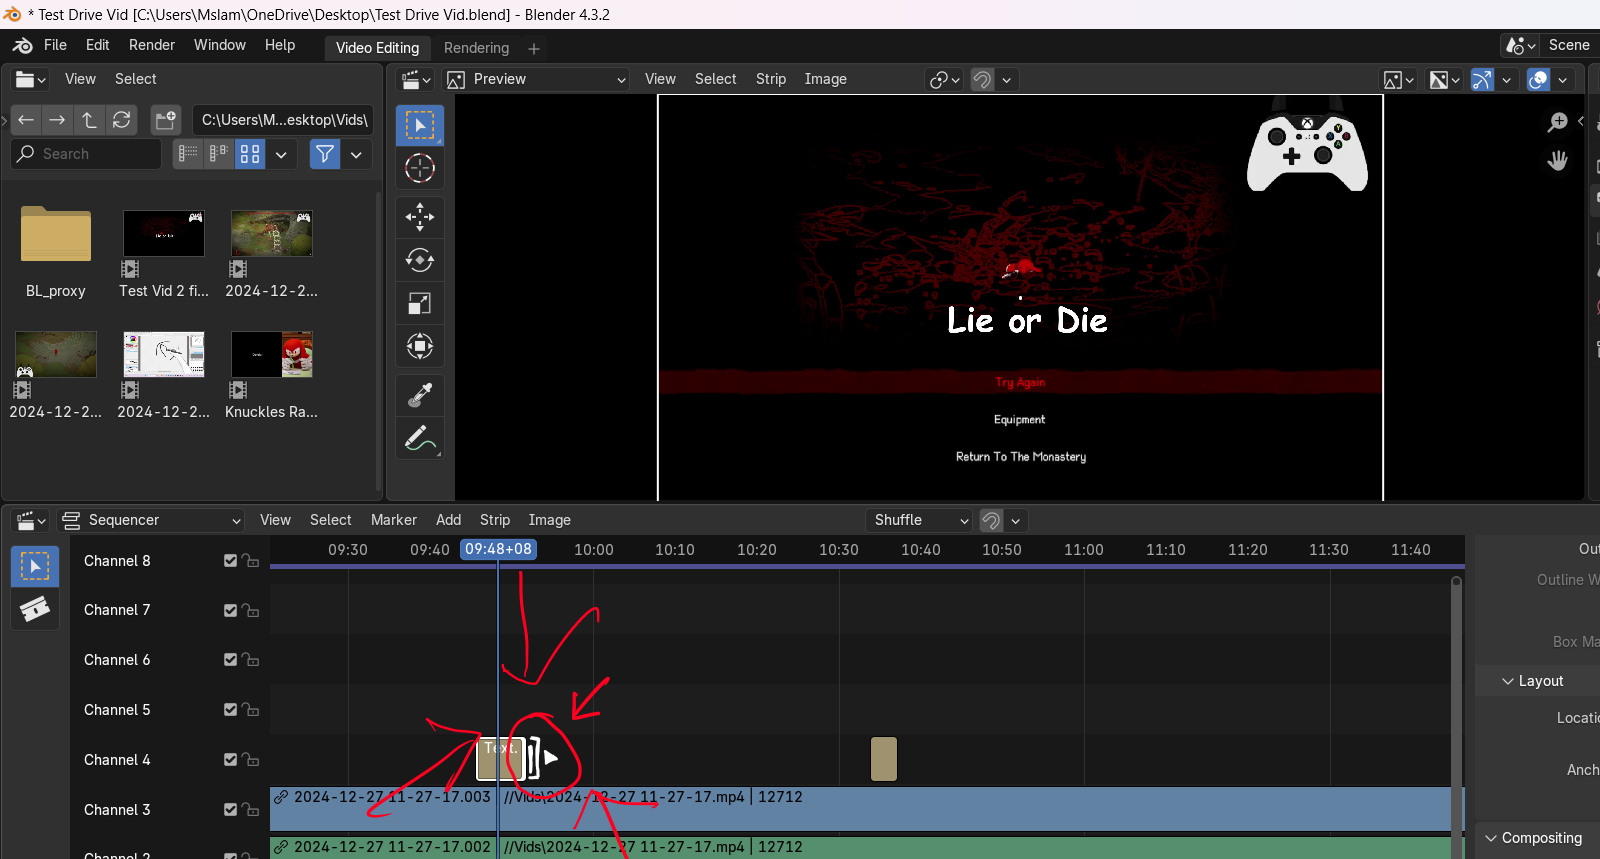Create a new folder in file browser
The height and width of the screenshot is (859, 1600).
point(166,120)
